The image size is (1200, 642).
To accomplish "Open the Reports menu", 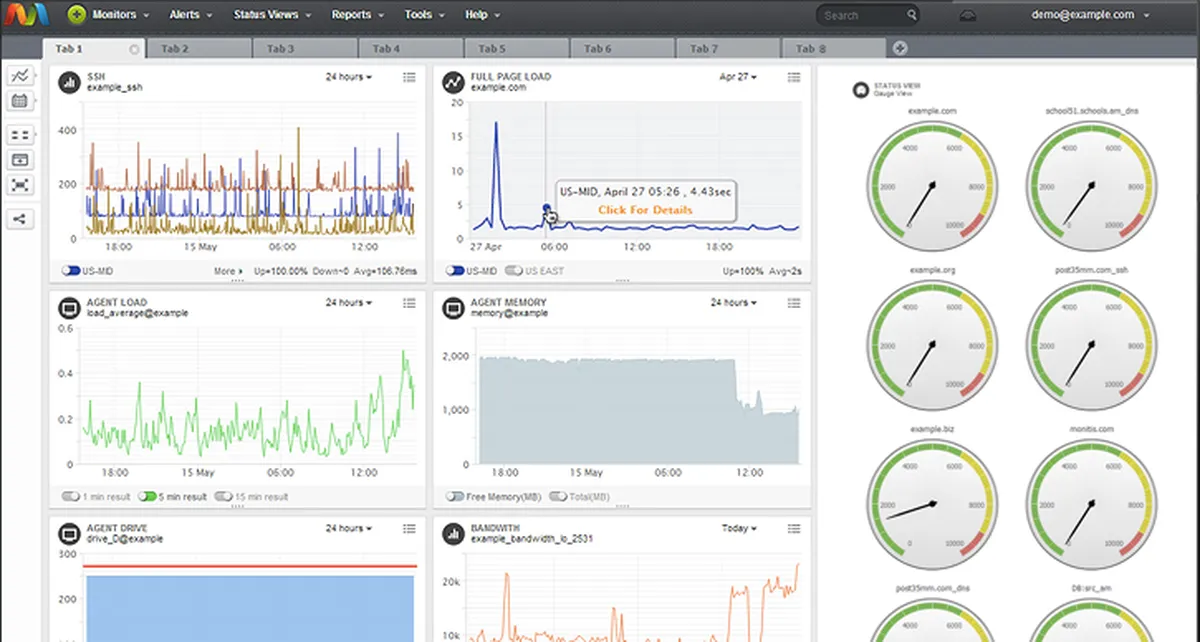I will [357, 15].
